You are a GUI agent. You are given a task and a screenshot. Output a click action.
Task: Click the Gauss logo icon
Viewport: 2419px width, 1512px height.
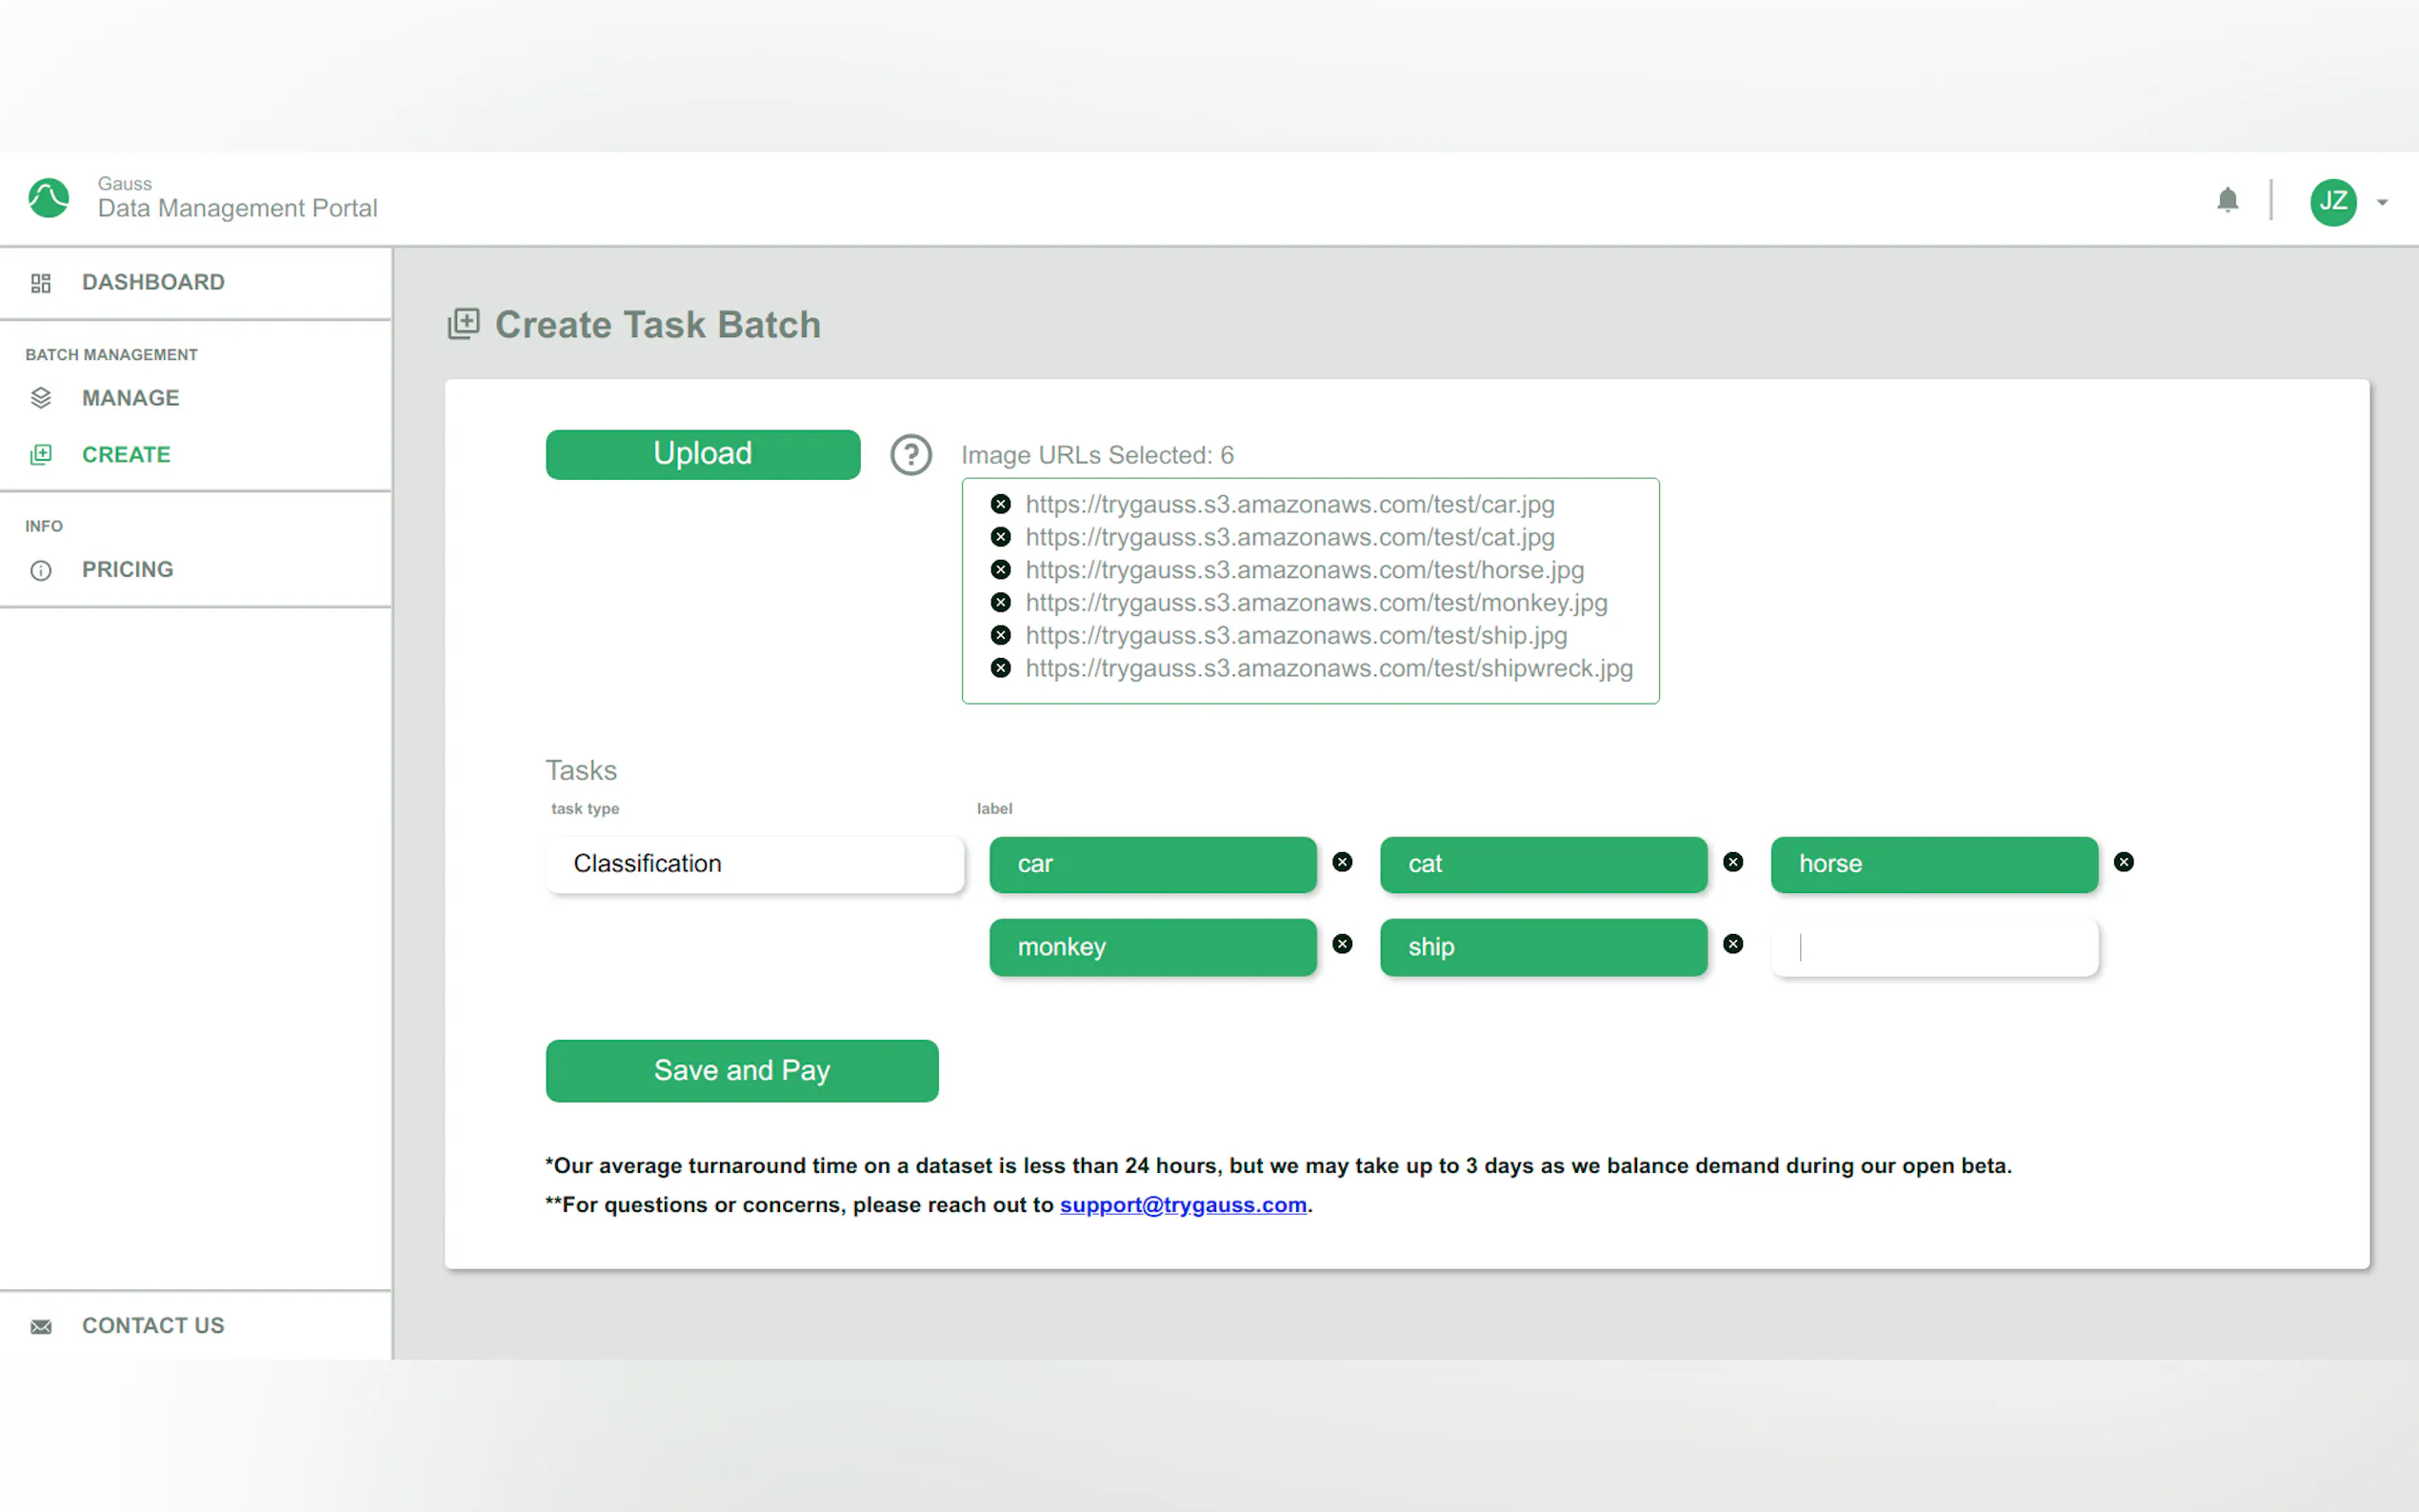[48, 198]
